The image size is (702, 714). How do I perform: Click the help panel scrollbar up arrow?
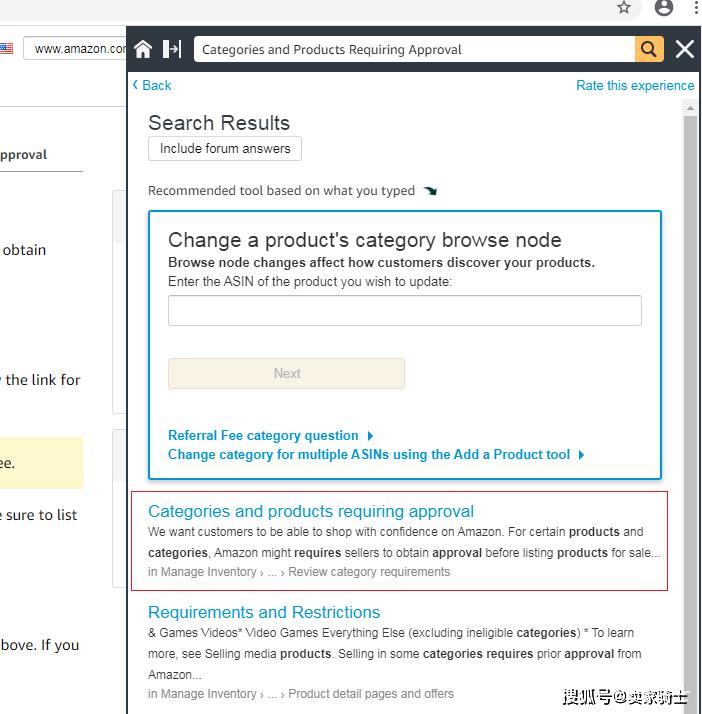690,107
